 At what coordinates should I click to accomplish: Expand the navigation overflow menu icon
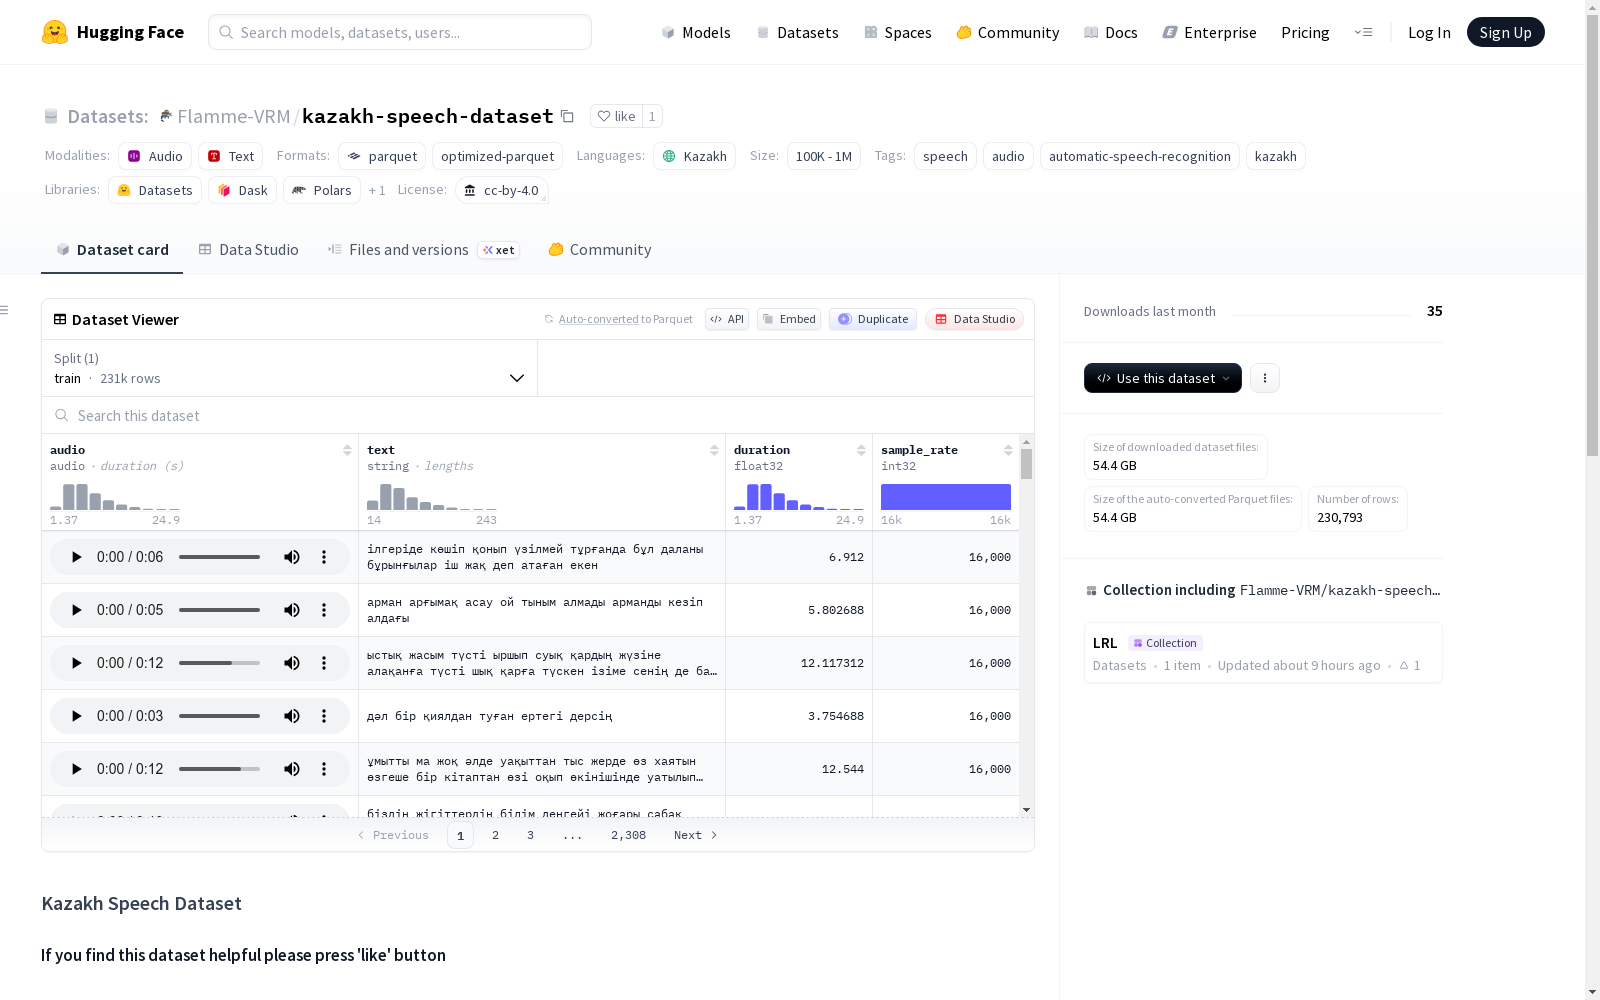coord(1363,32)
